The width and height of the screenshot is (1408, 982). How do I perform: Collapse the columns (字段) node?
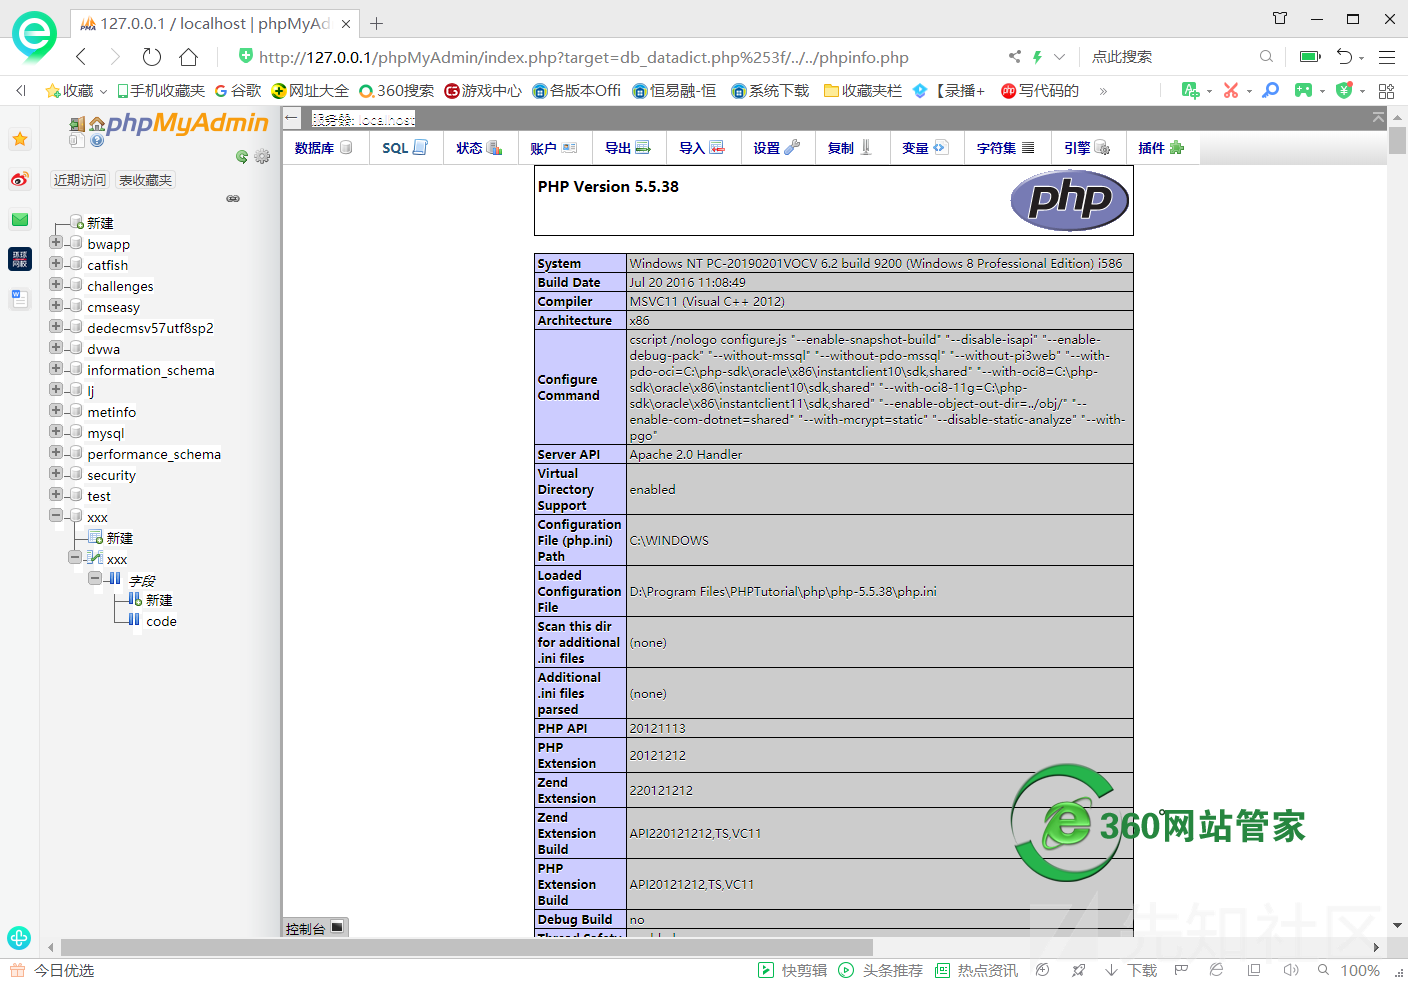coord(94,578)
